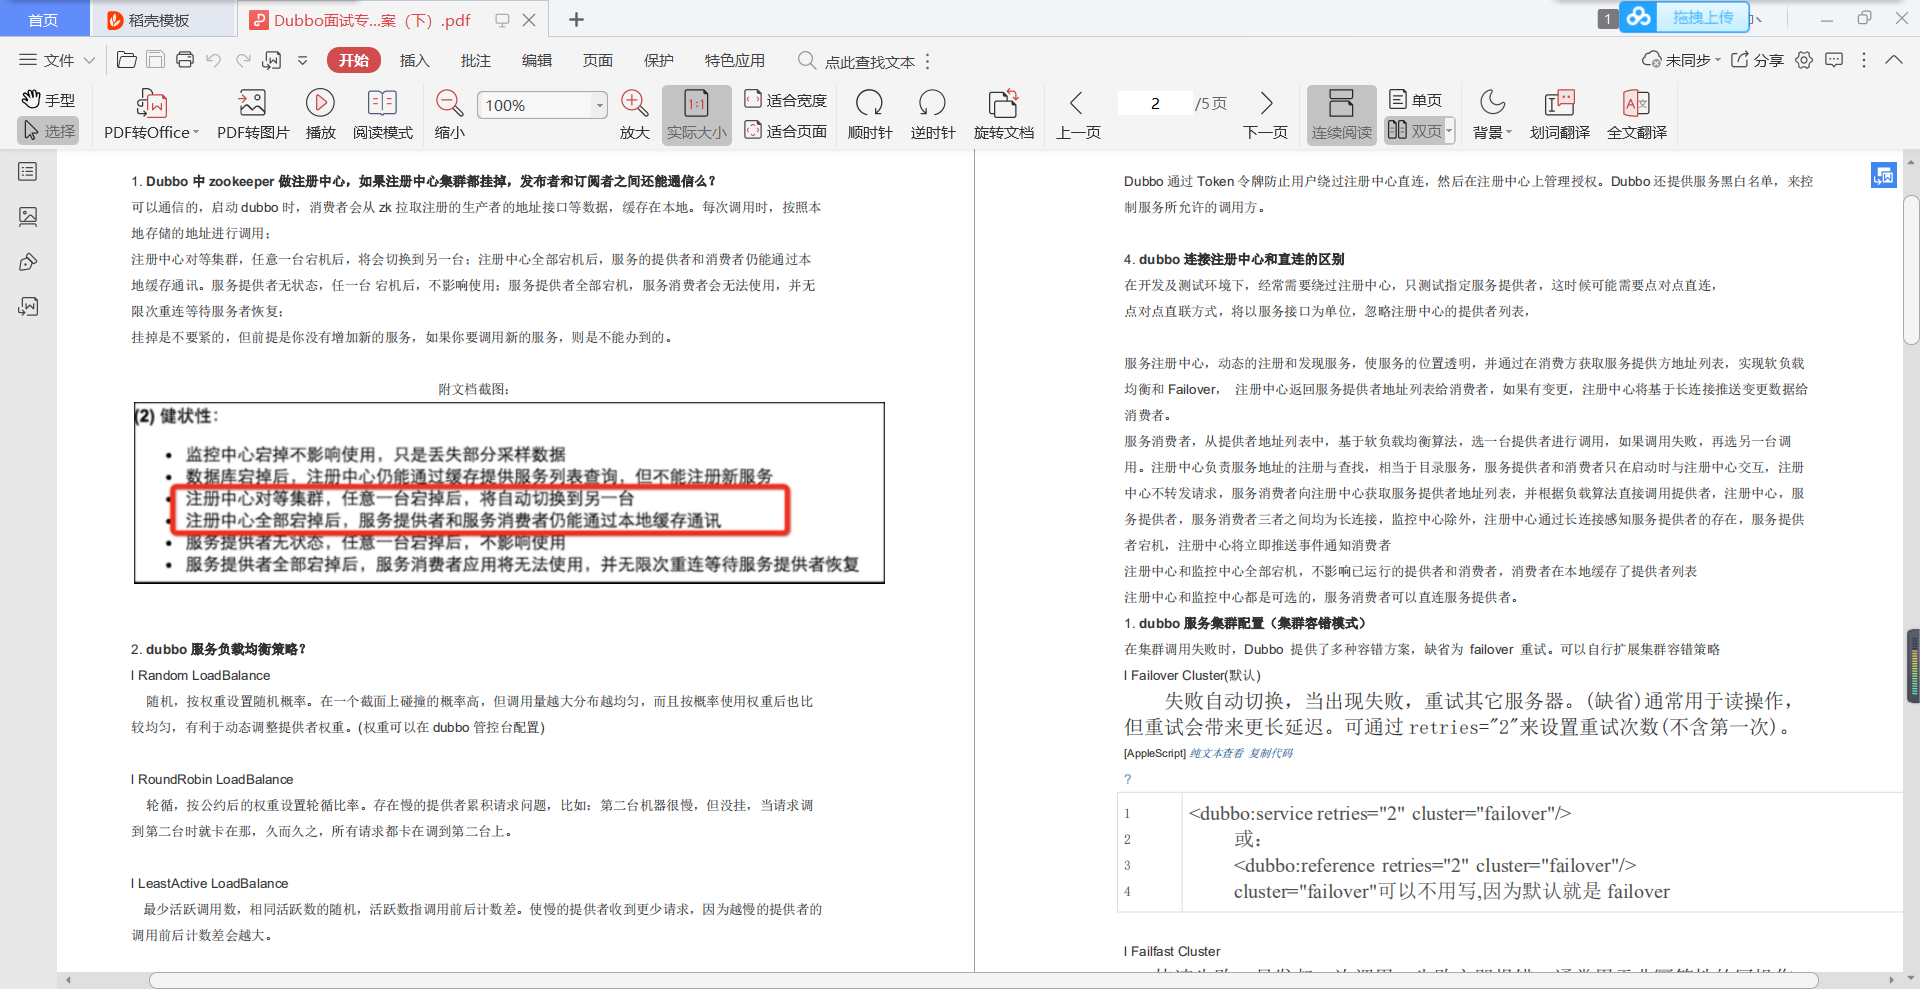Screen dimensions: 1920x989
Task: Open the 批注 ribbon tab
Action: (476, 60)
